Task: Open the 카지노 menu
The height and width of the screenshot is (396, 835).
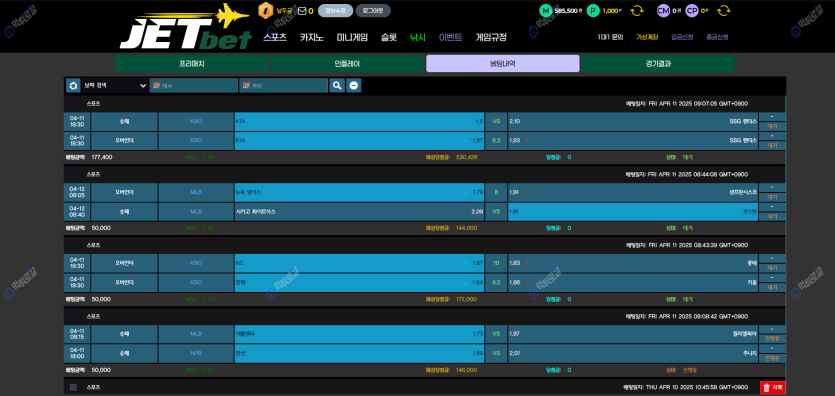Action: [x=312, y=37]
